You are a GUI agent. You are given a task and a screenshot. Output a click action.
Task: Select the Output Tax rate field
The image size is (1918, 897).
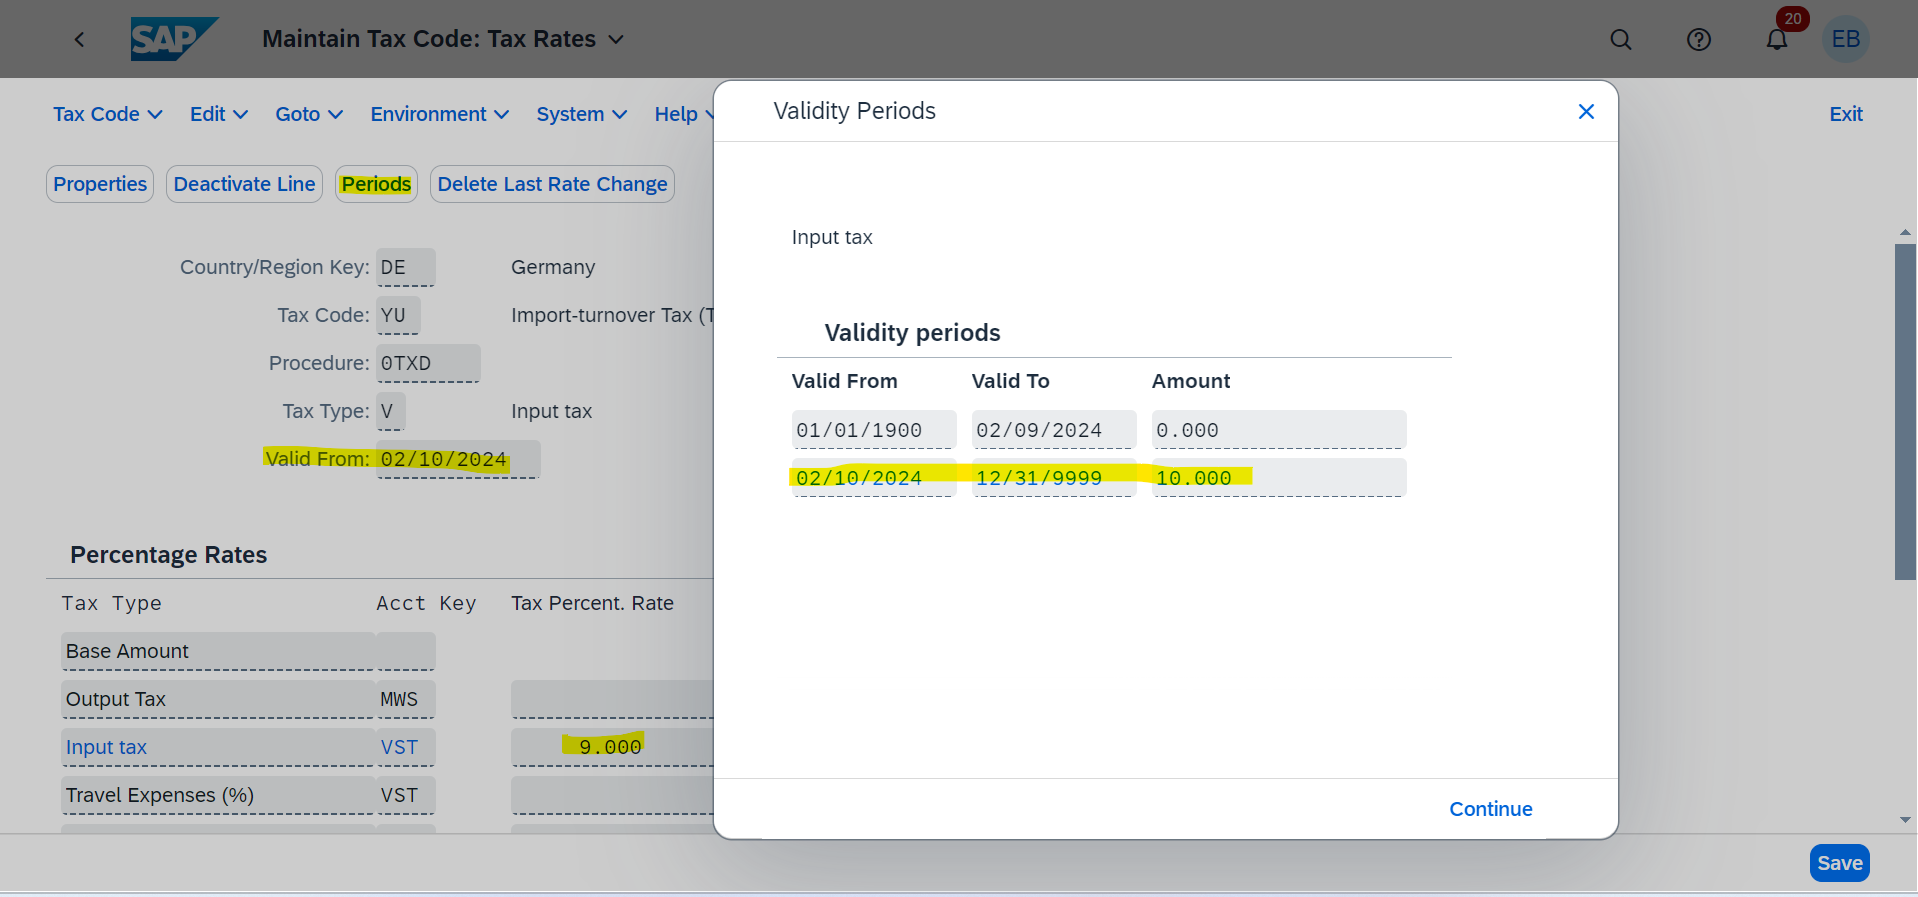tap(612, 699)
